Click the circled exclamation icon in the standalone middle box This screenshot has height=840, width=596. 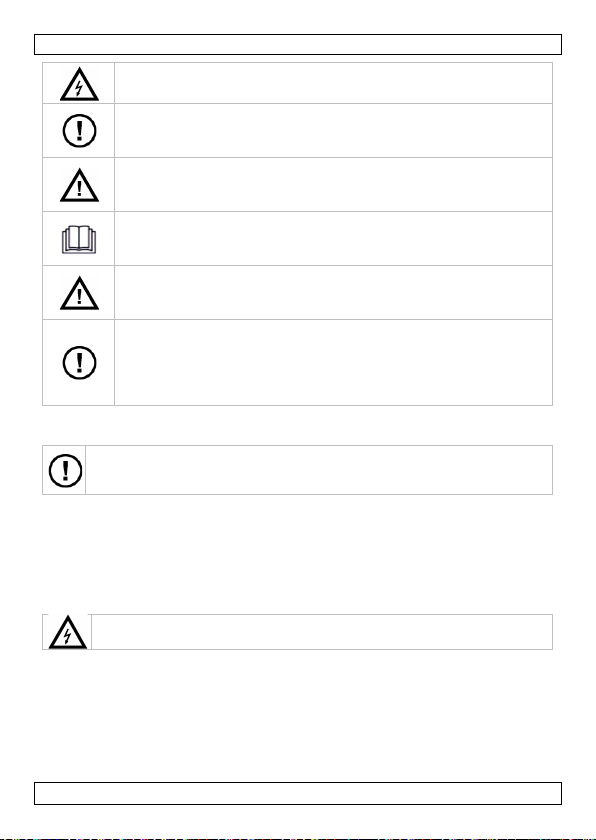point(65,470)
